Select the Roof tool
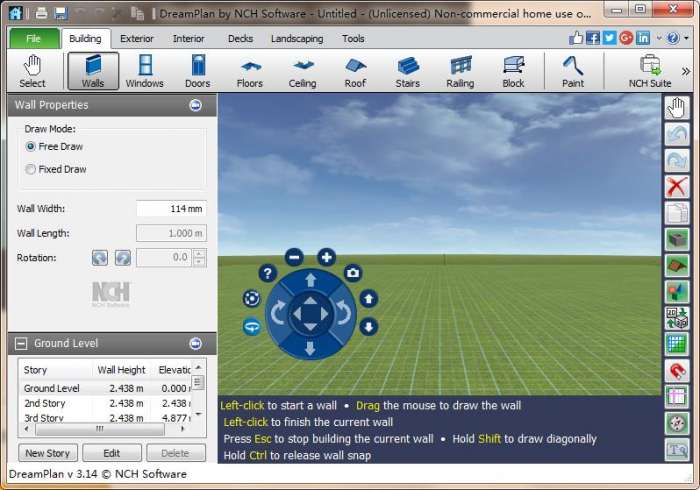This screenshot has width=700, height=490. point(355,71)
